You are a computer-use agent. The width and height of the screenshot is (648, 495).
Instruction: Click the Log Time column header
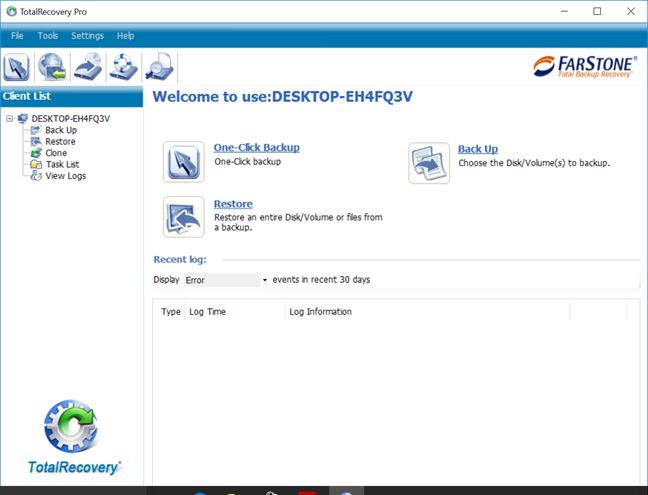pos(207,312)
